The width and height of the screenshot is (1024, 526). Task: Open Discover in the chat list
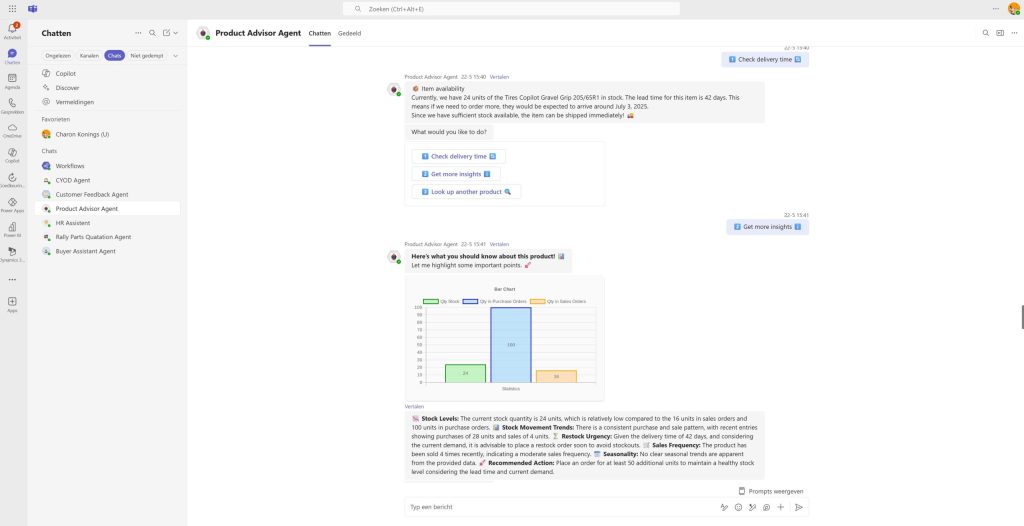point(108,88)
